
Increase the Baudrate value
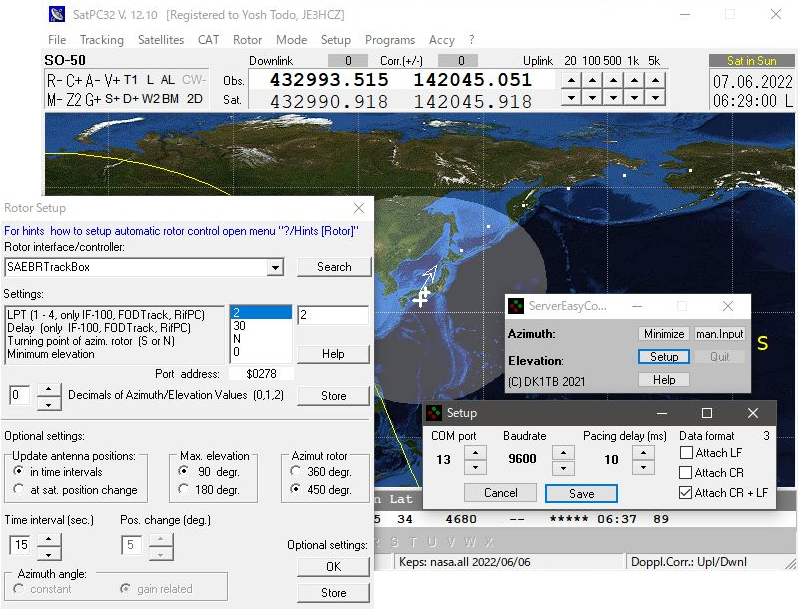click(563, 452)
